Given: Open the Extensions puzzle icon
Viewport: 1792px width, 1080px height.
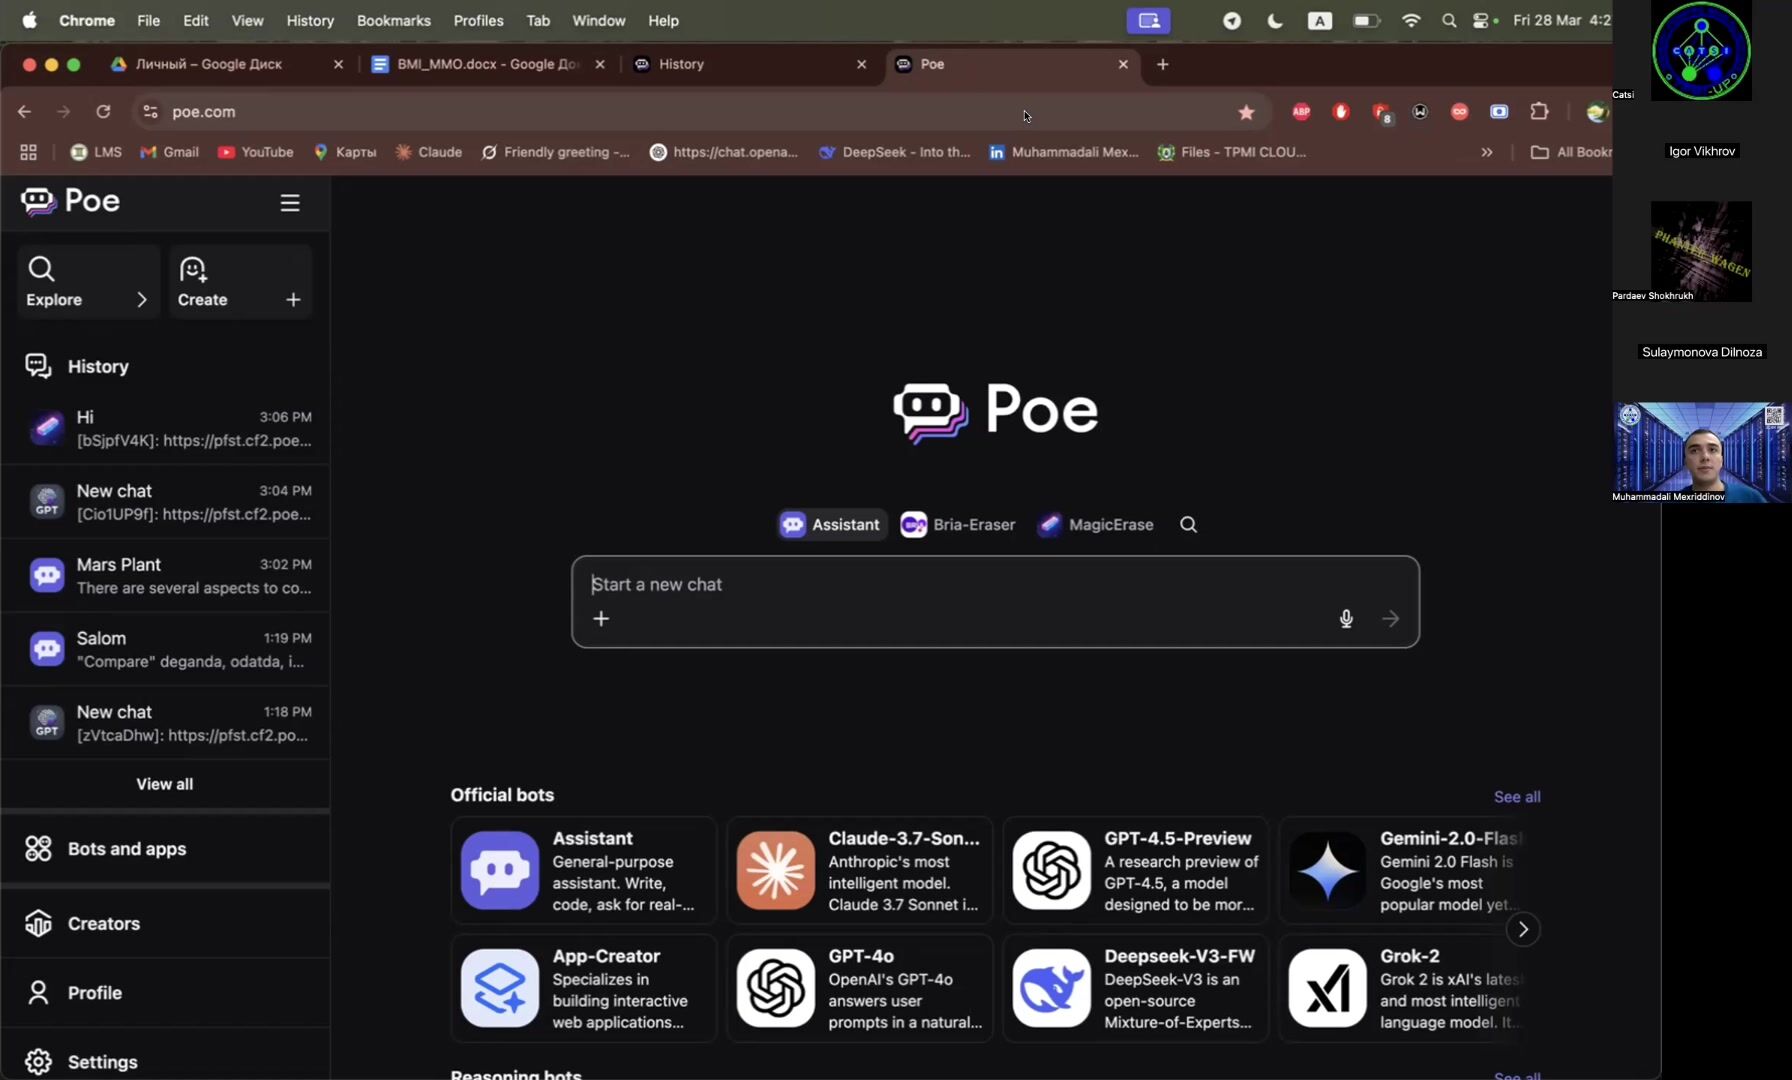Looking at the screenshot, I should point(1539,112).
